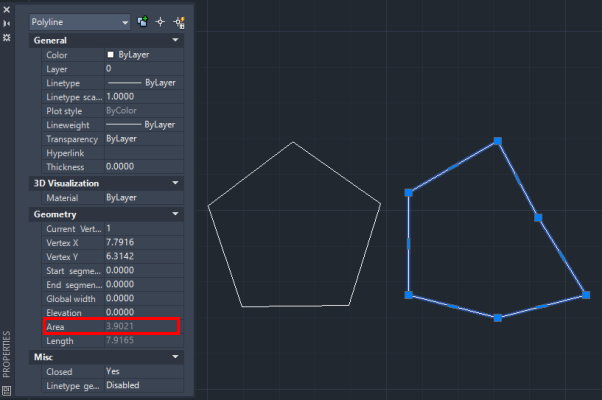Open Quick Select from the palette header
Screen dimensions: 602x400
point(178,20)
